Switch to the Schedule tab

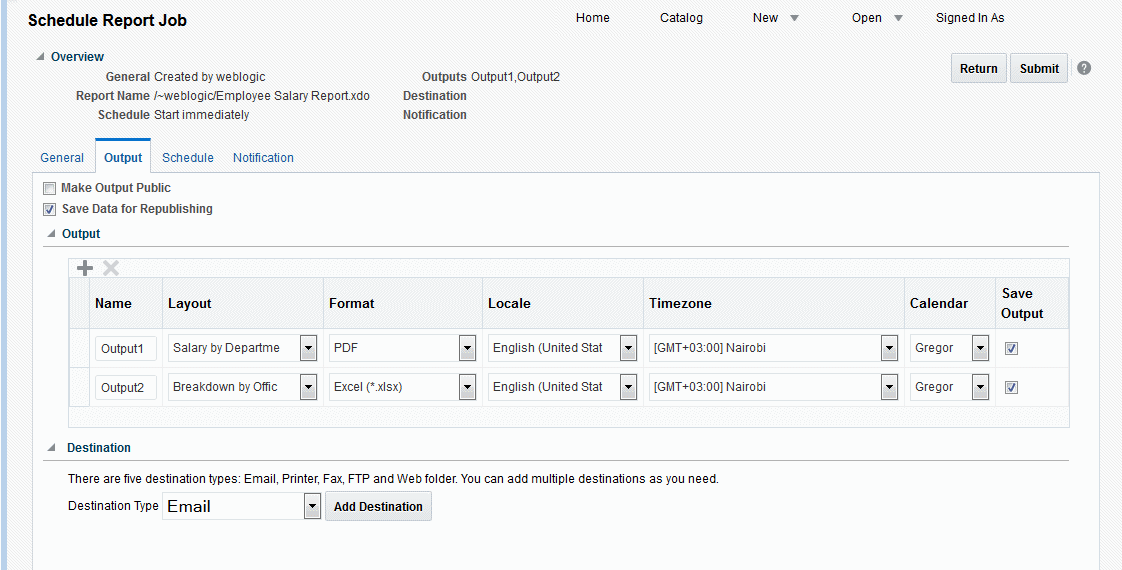188,158
